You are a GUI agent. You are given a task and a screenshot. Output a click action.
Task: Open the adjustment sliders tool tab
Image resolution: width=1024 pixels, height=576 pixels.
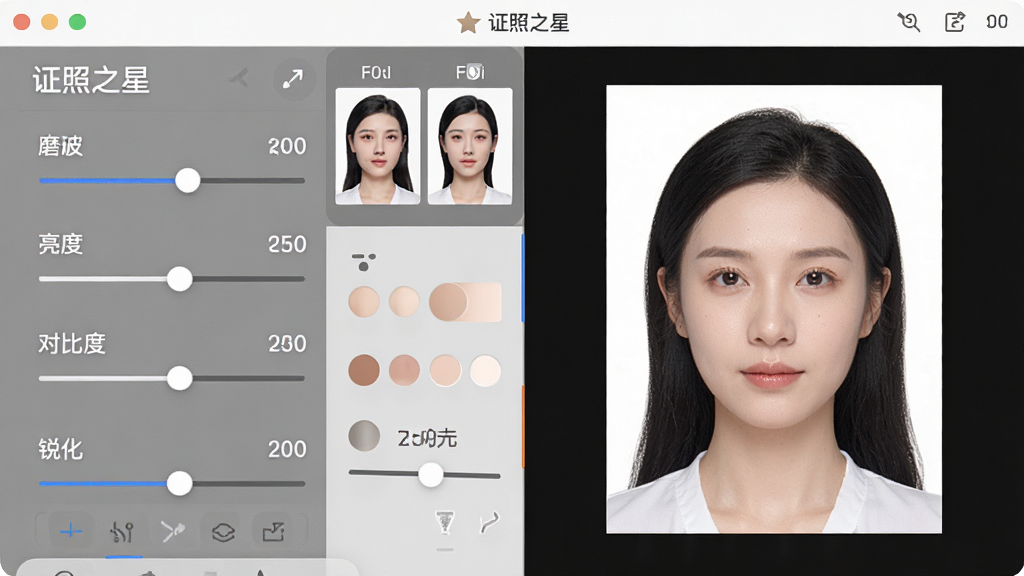[x=122, y=532]
